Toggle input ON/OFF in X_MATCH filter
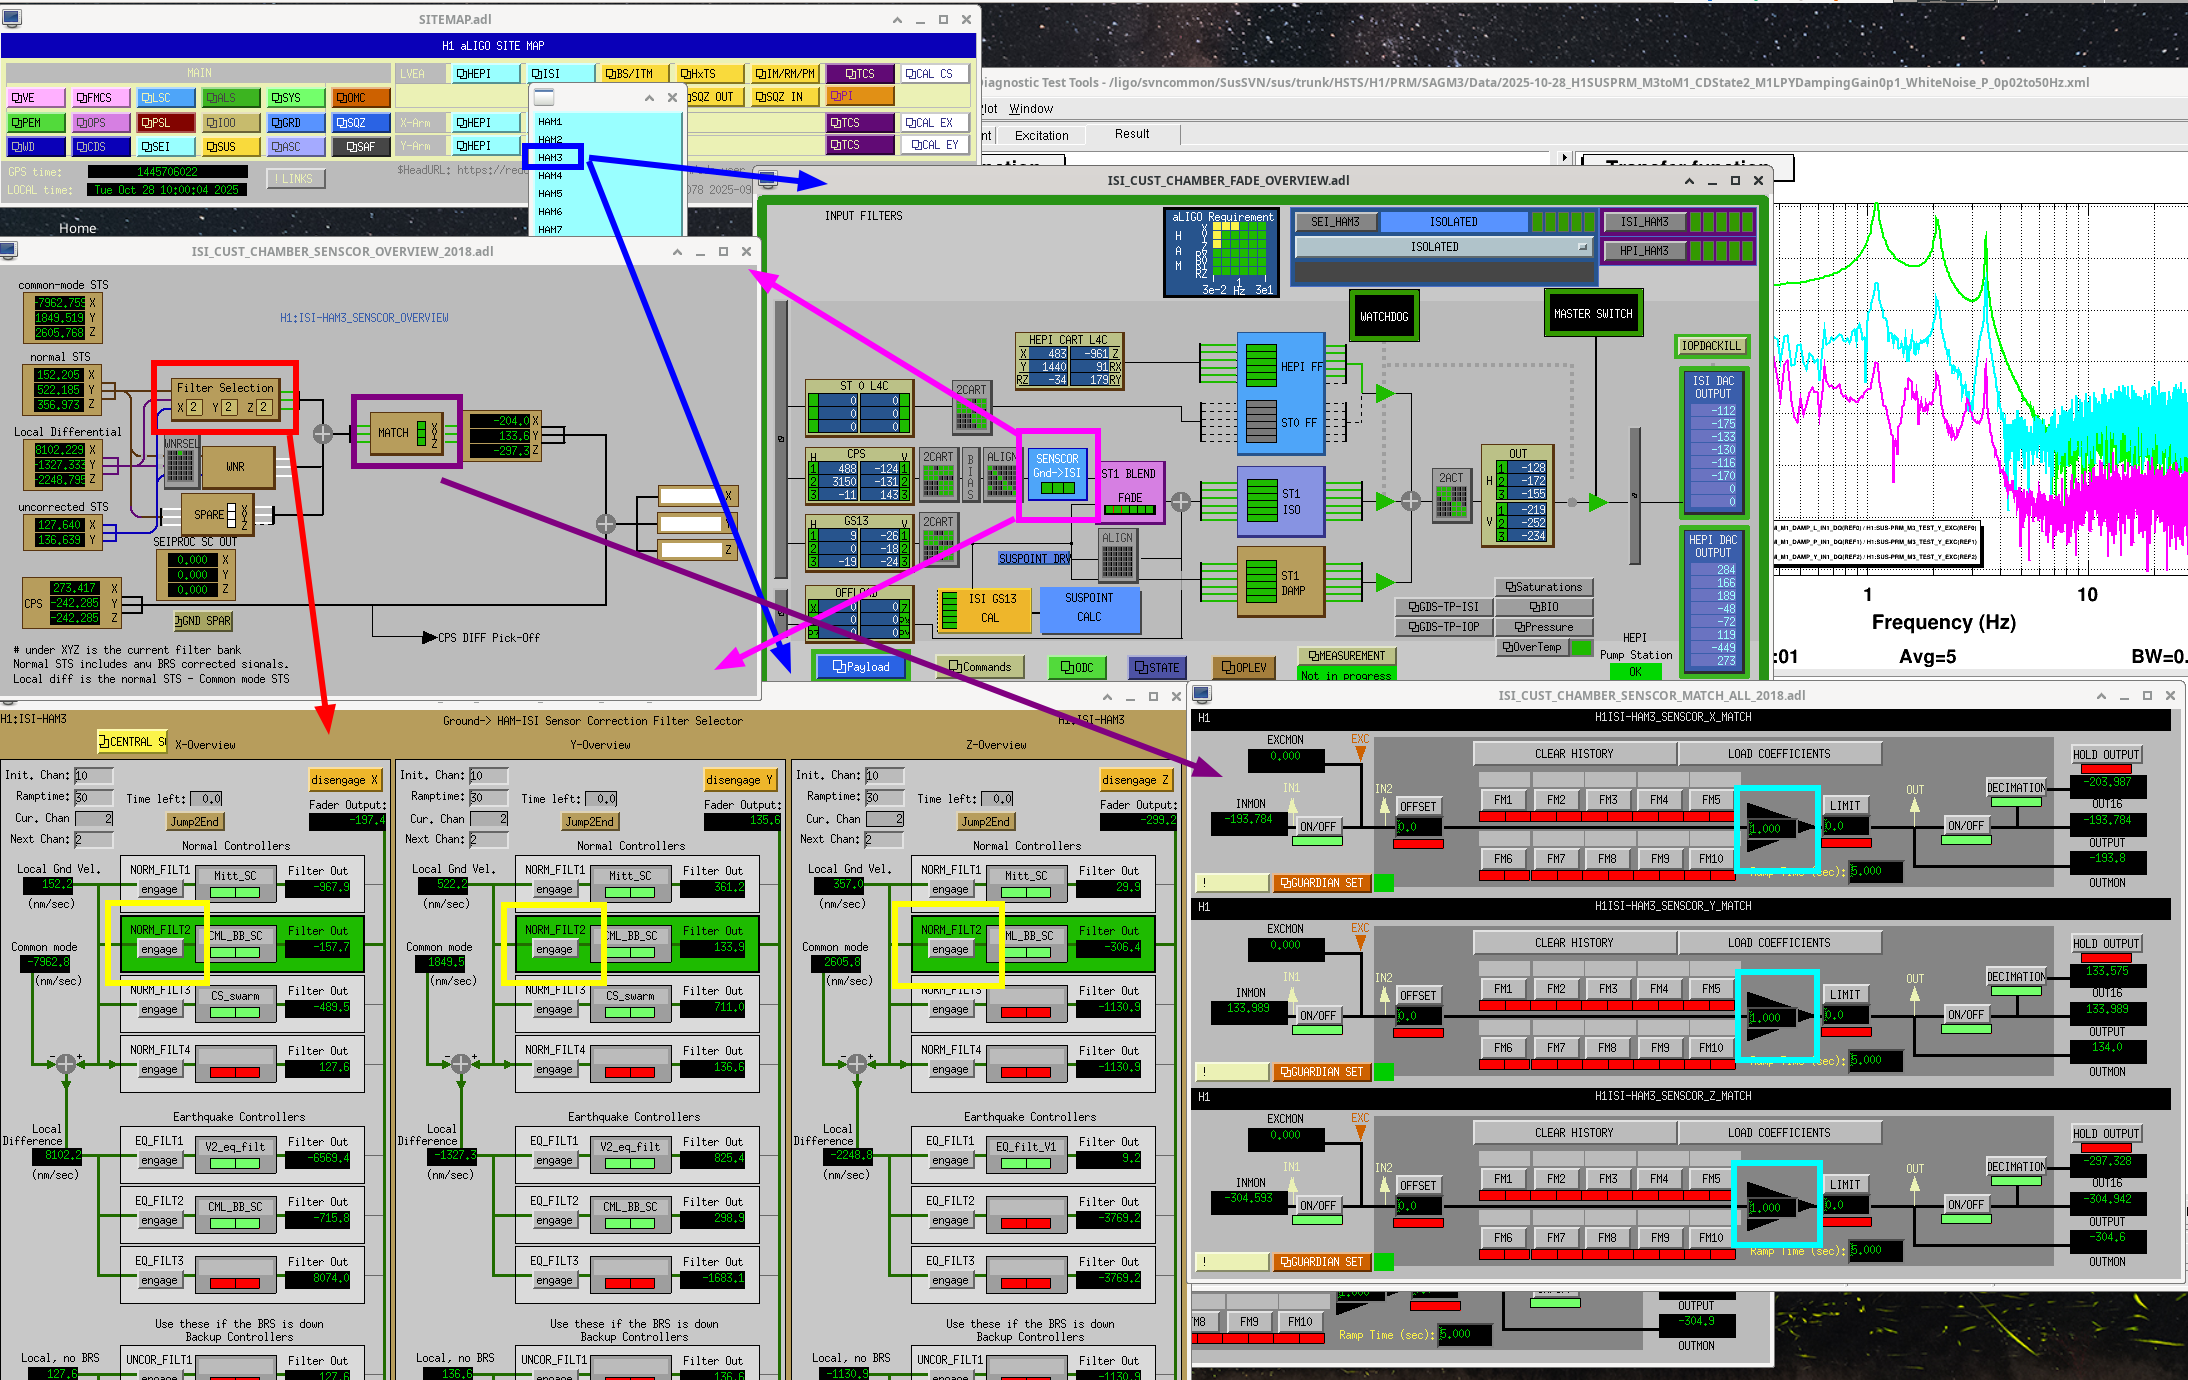Screen dimensions: 2188x1380 [x=1317, y=827]
